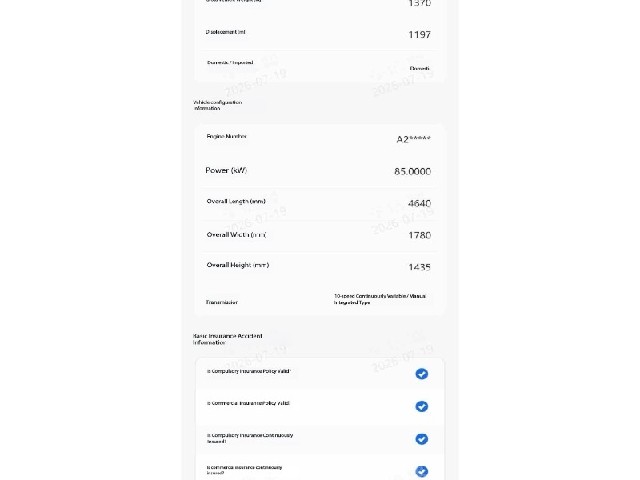This screenshot has height=480, width=640.
Task: Click the 1435 overall height value
Action: coord(420,267)
